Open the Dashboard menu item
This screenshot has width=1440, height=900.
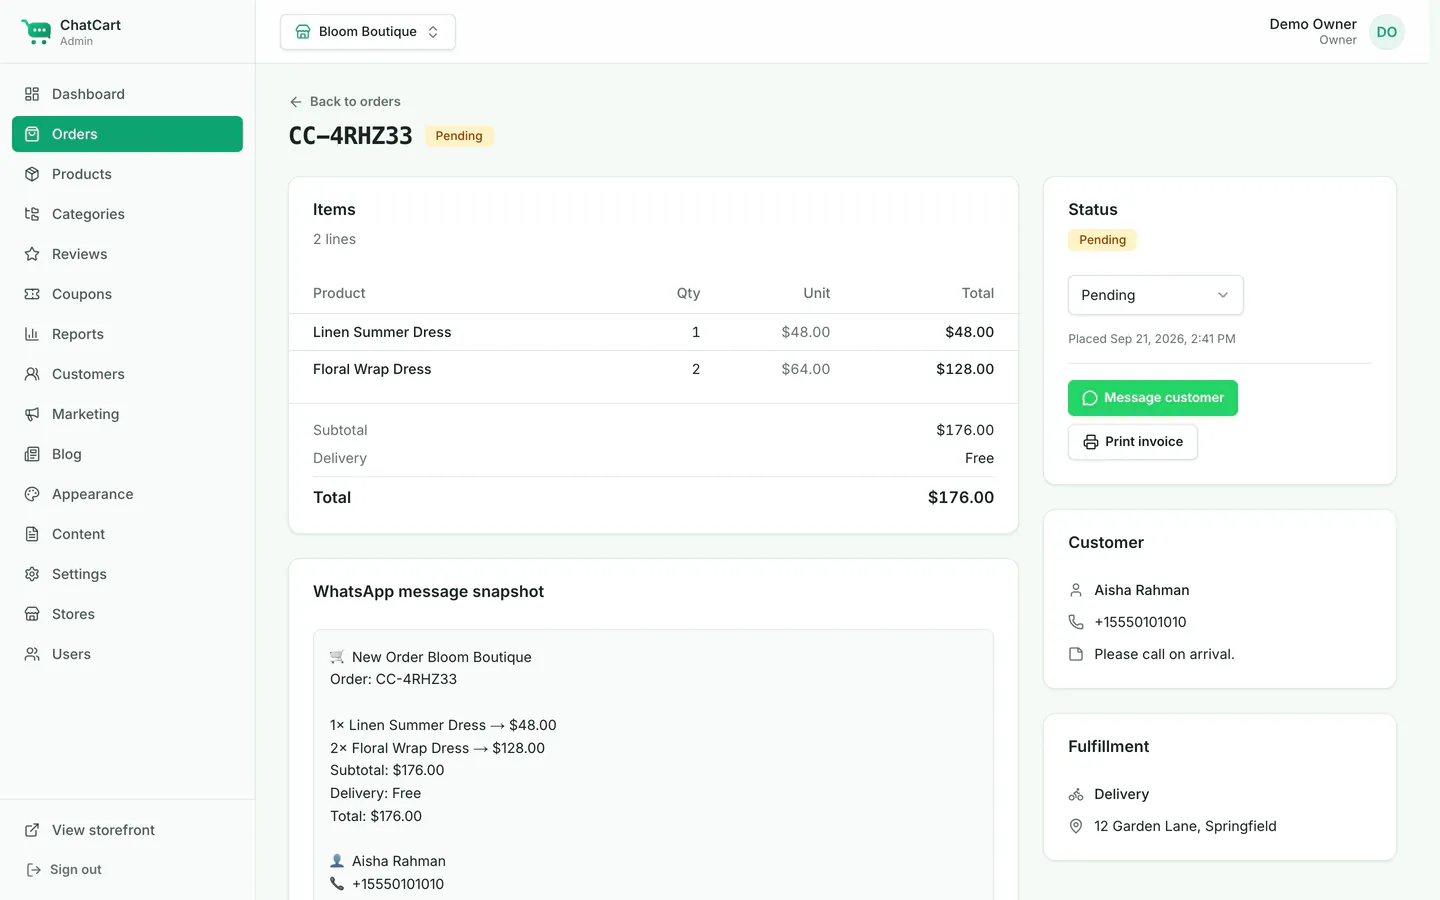[x=127, y=94]
